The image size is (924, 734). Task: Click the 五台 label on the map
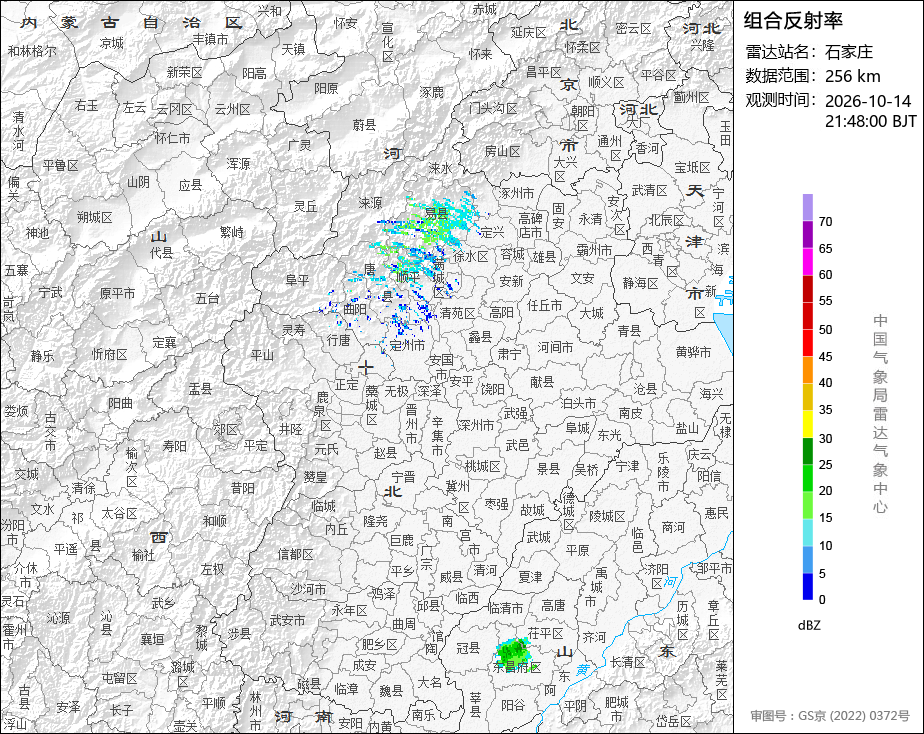(207, 298)
